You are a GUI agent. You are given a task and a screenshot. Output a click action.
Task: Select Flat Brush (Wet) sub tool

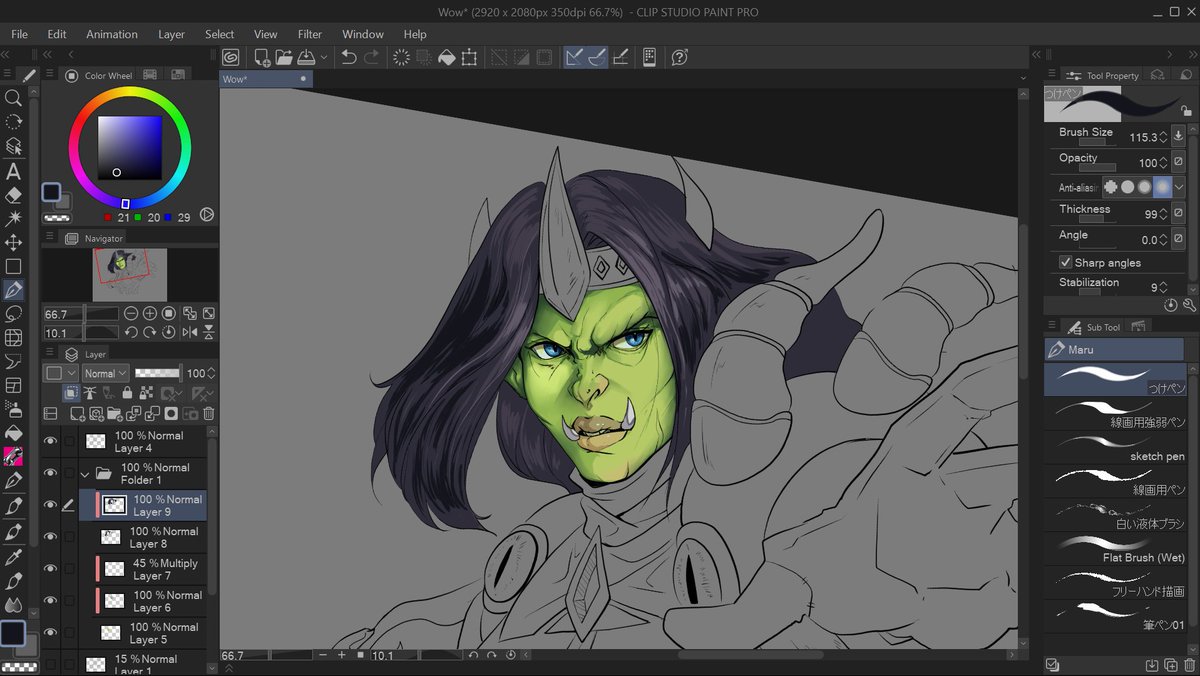point(1116,548)
